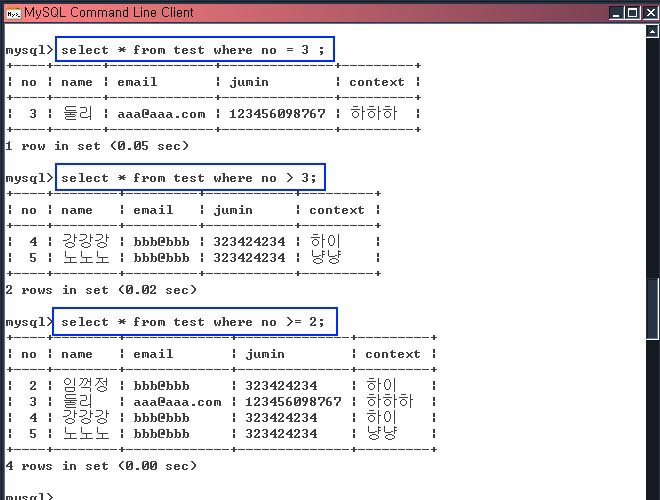The height and width of the screenshot is (500, 660).
Task: Click 'jumin' header in the first table
Action: click(x=249, y=82)
